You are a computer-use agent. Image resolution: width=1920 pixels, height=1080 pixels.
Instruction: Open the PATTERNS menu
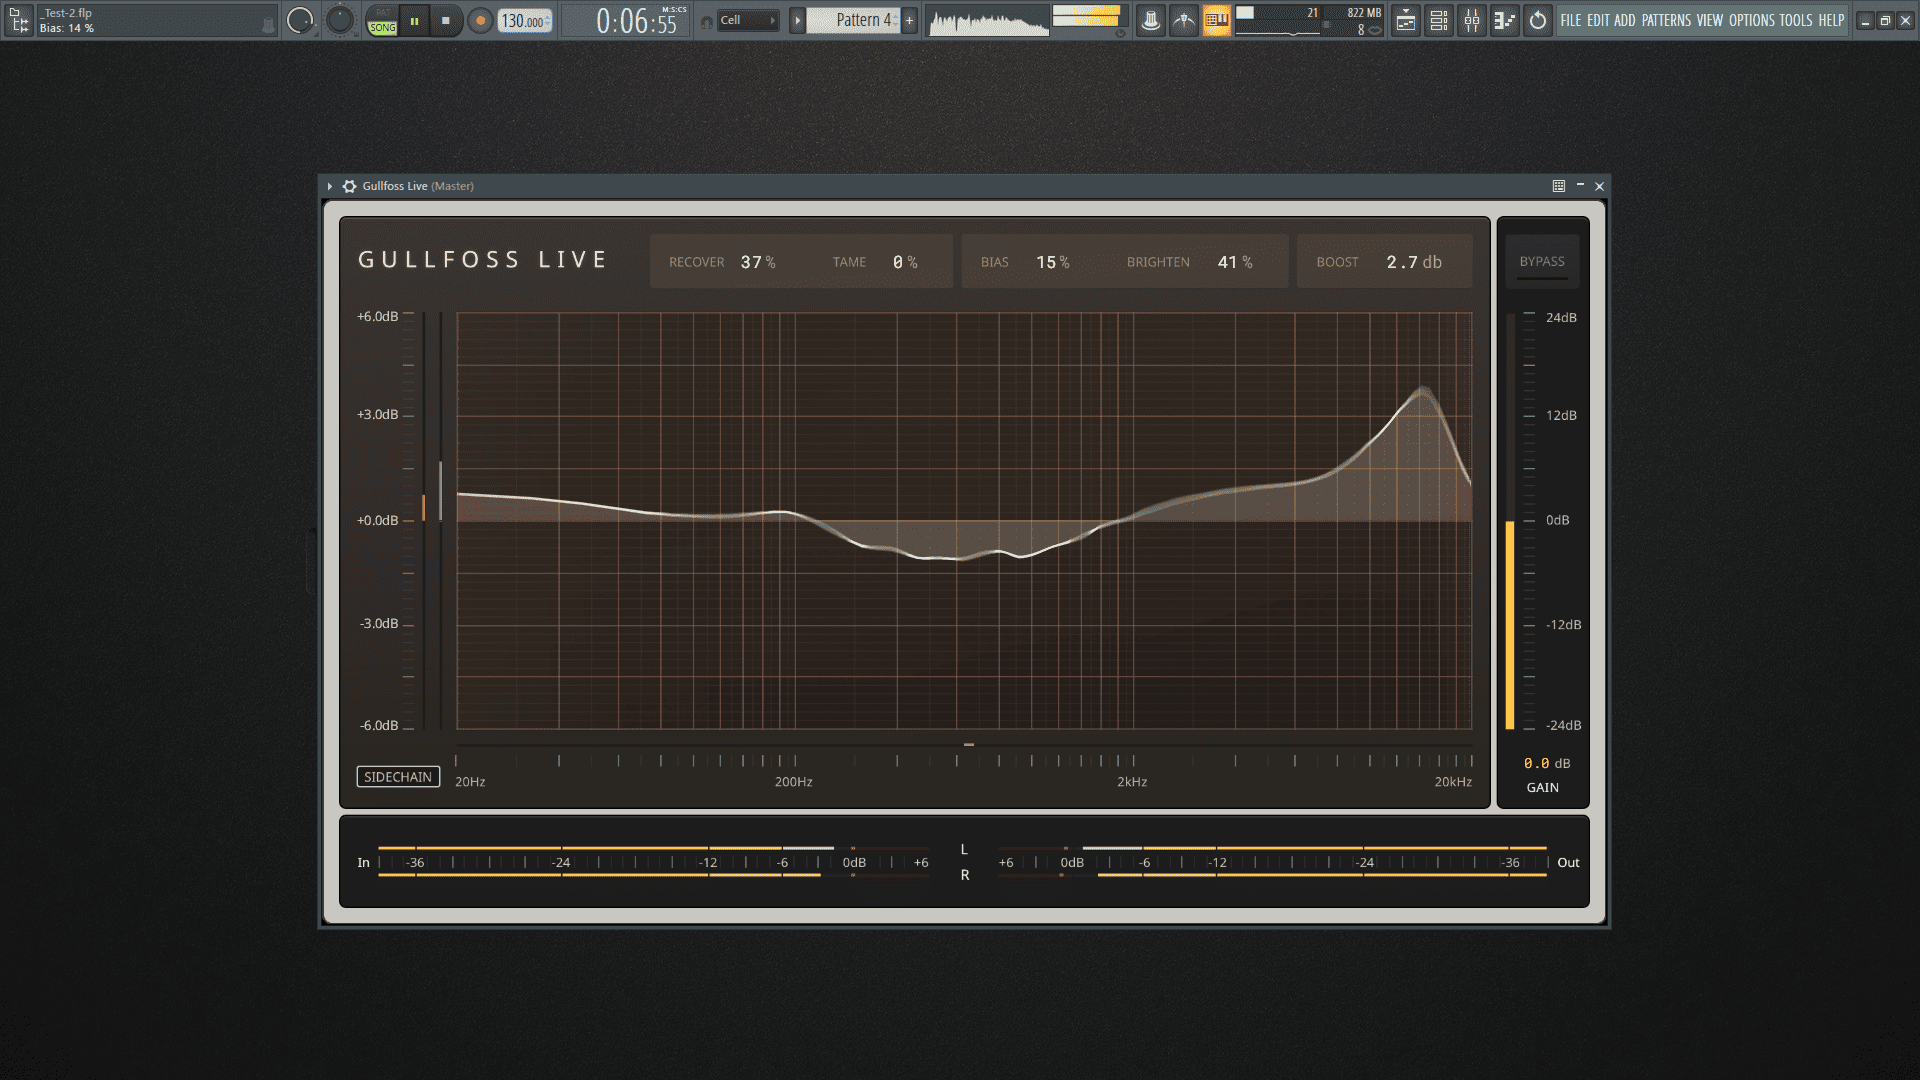pyautogui.click(x=1666, y=20)
